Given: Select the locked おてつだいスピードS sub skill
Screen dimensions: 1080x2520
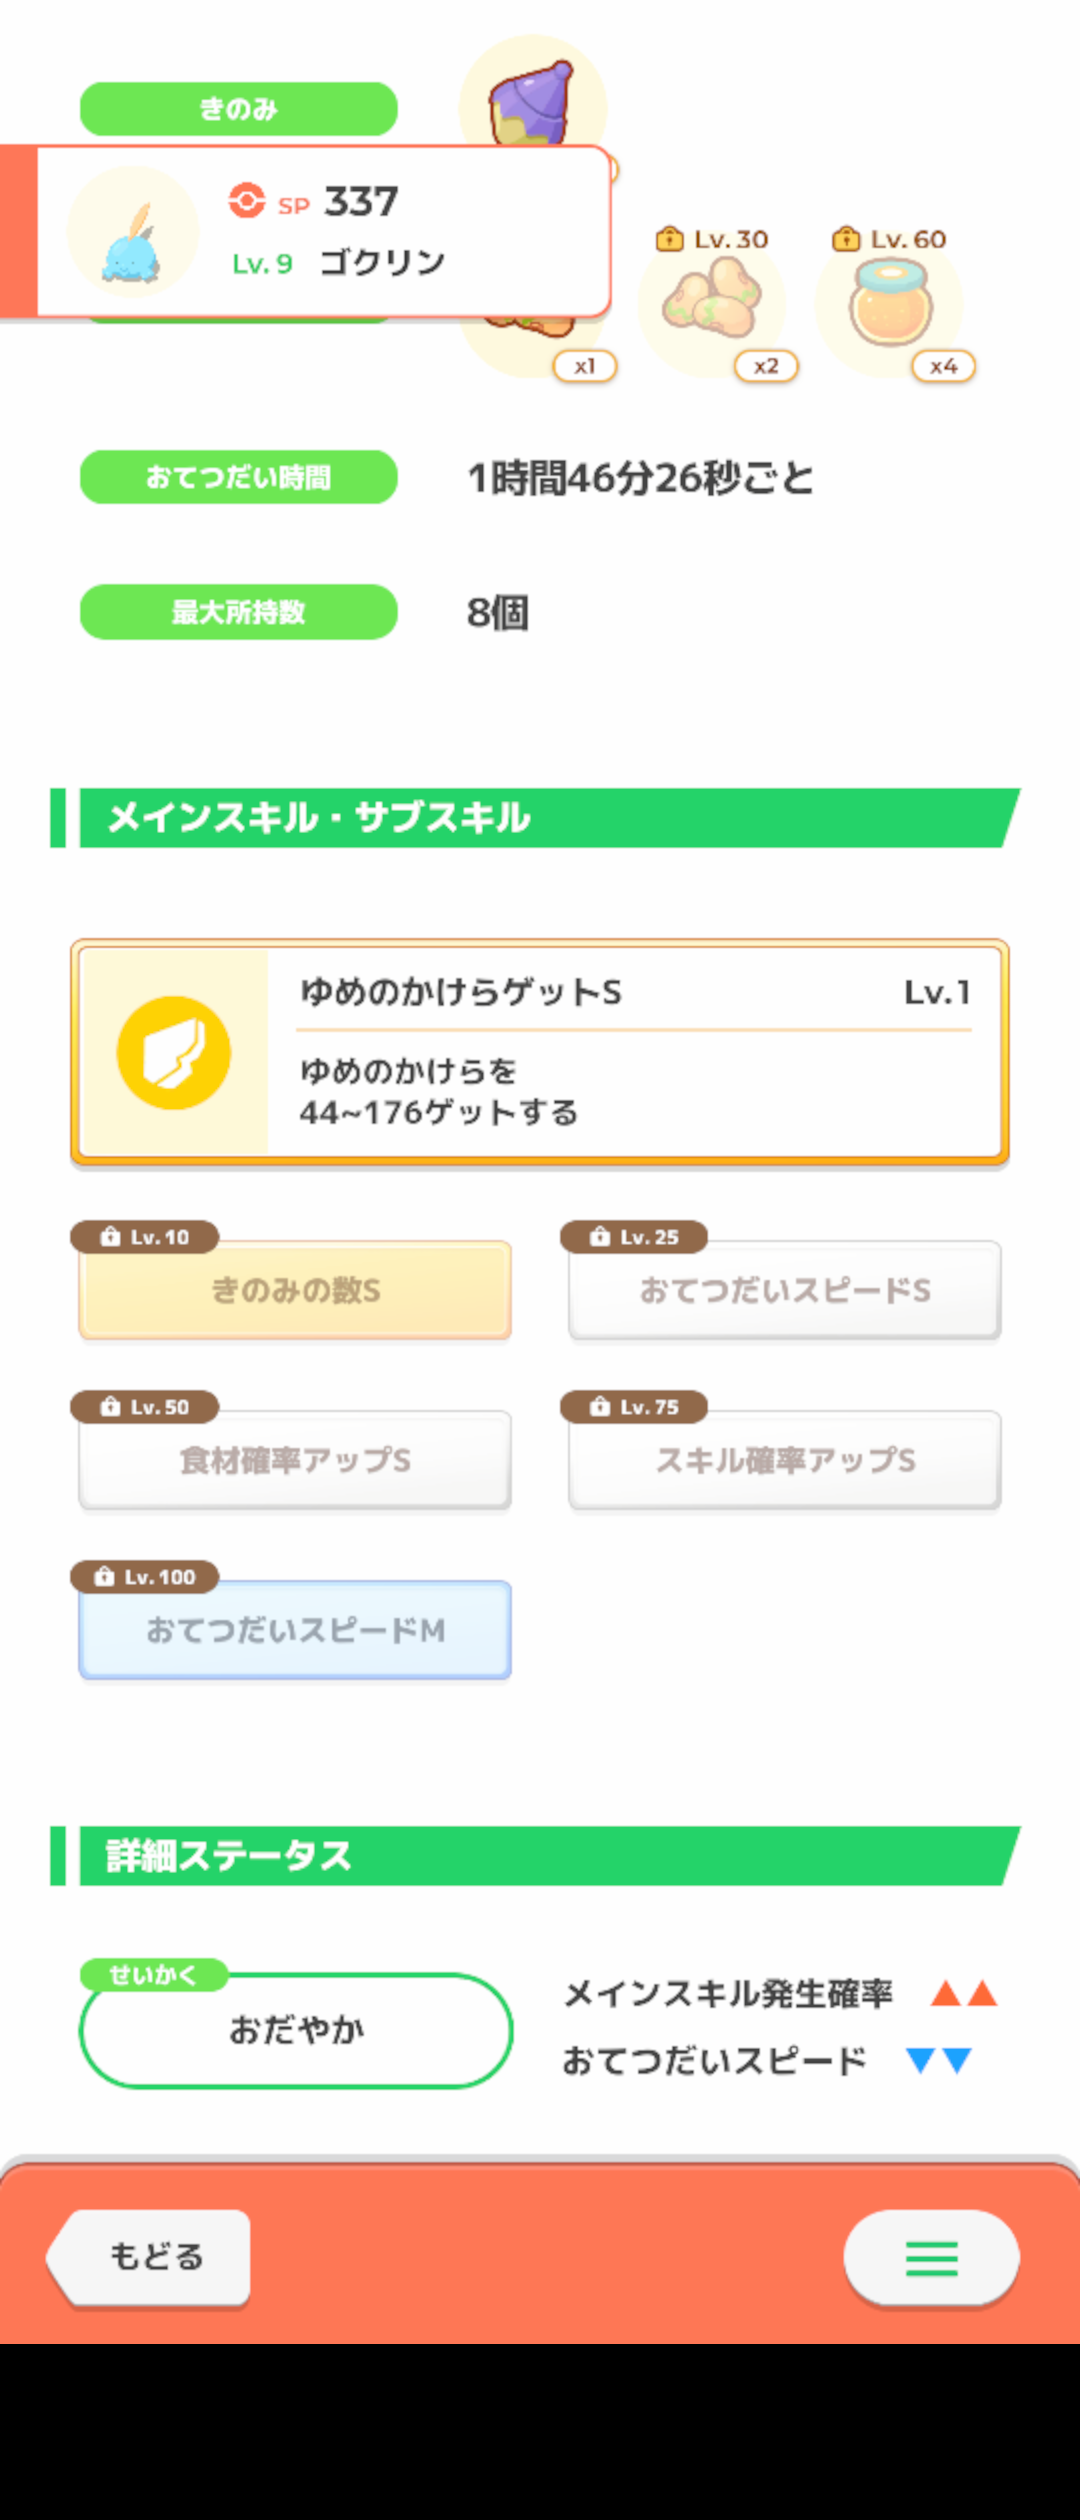Looking at the screenshot, I should tap(785, 1290).
